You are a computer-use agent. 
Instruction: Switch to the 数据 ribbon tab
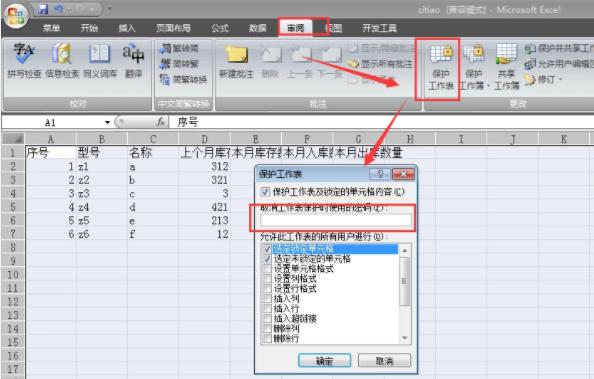pos(258,28)
